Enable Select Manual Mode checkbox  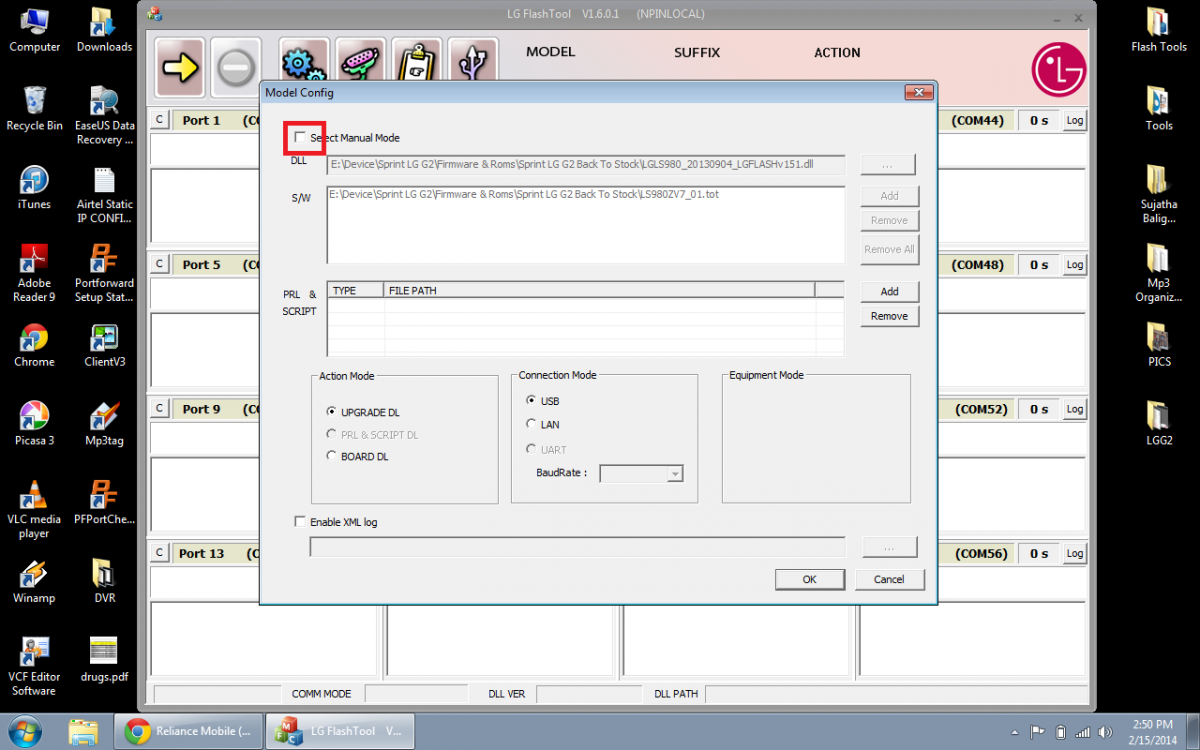(300, 137)
